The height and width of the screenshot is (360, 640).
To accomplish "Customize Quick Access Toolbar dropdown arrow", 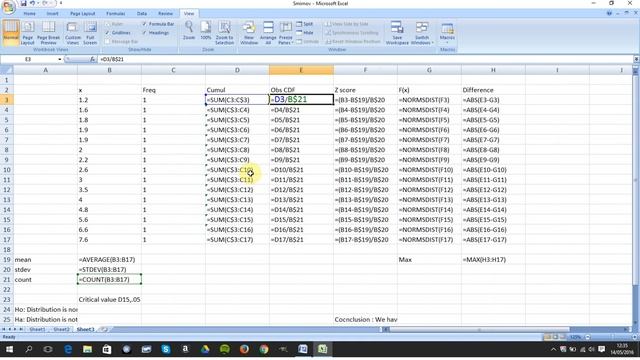I will click(x=61, y=3).
